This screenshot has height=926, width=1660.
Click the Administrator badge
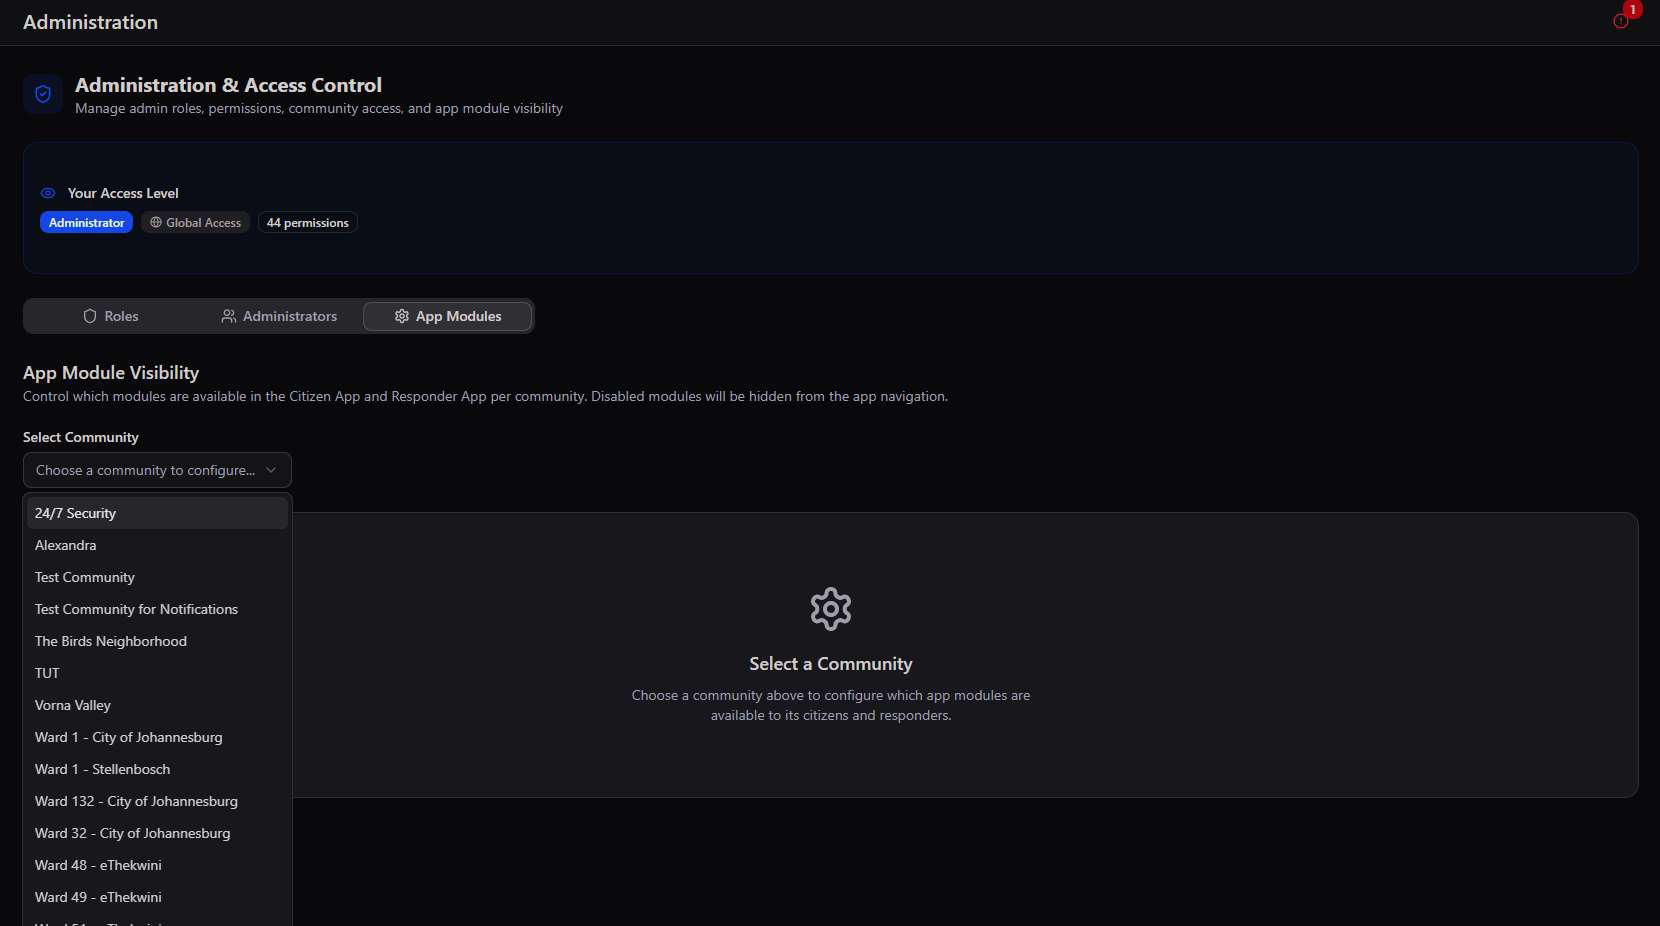(86, 222)
